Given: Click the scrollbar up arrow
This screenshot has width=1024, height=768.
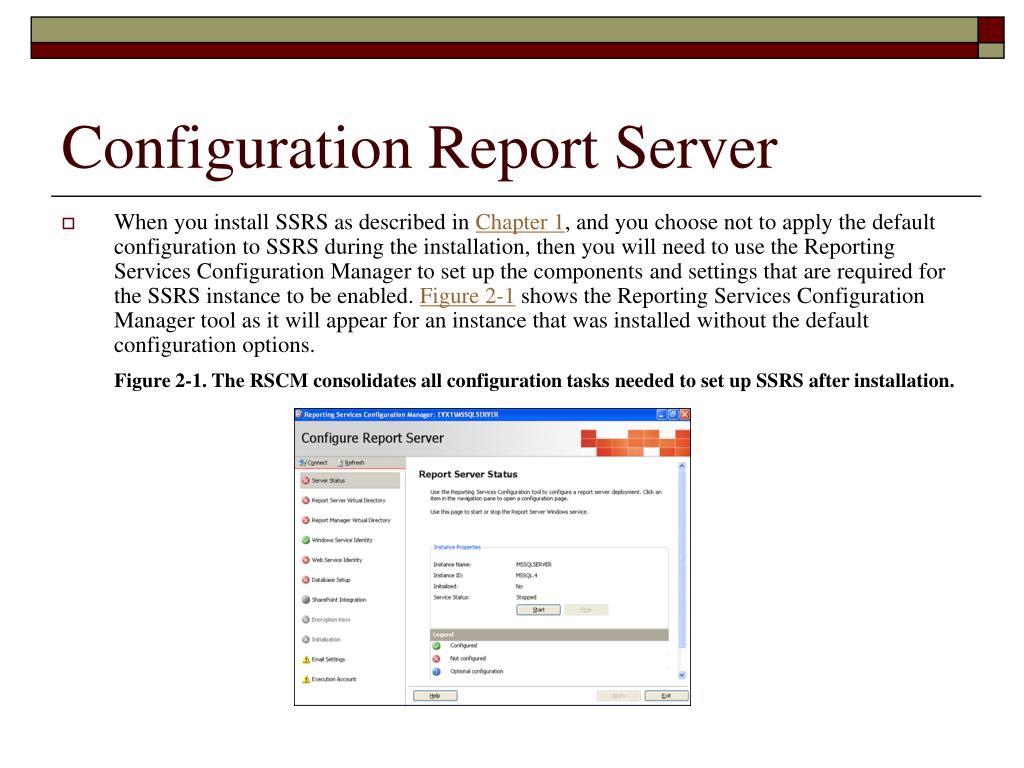Looking at the screenshot, I should tap(682, 466).
